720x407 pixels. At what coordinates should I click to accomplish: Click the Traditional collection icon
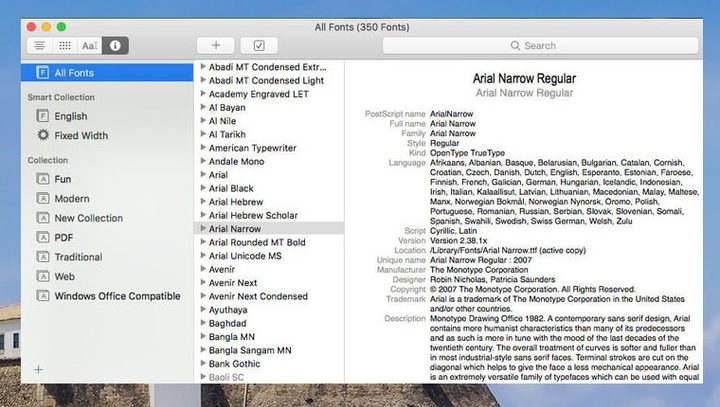pyautogui.click(x=43, y=257)
